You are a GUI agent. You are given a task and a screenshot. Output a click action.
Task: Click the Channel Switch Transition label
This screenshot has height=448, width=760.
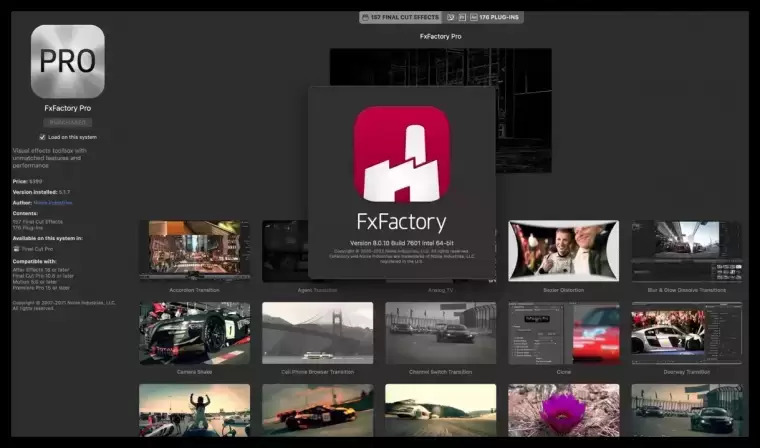click(441, 372)
